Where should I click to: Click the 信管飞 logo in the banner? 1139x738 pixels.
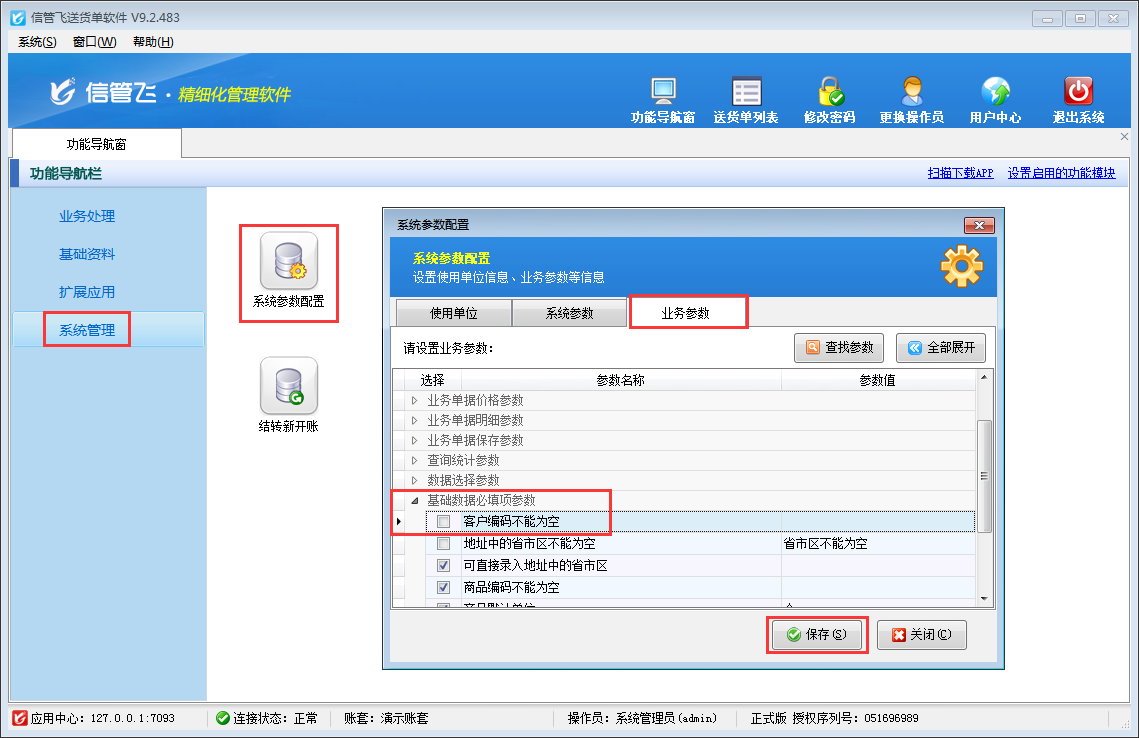tap(102, 92)
